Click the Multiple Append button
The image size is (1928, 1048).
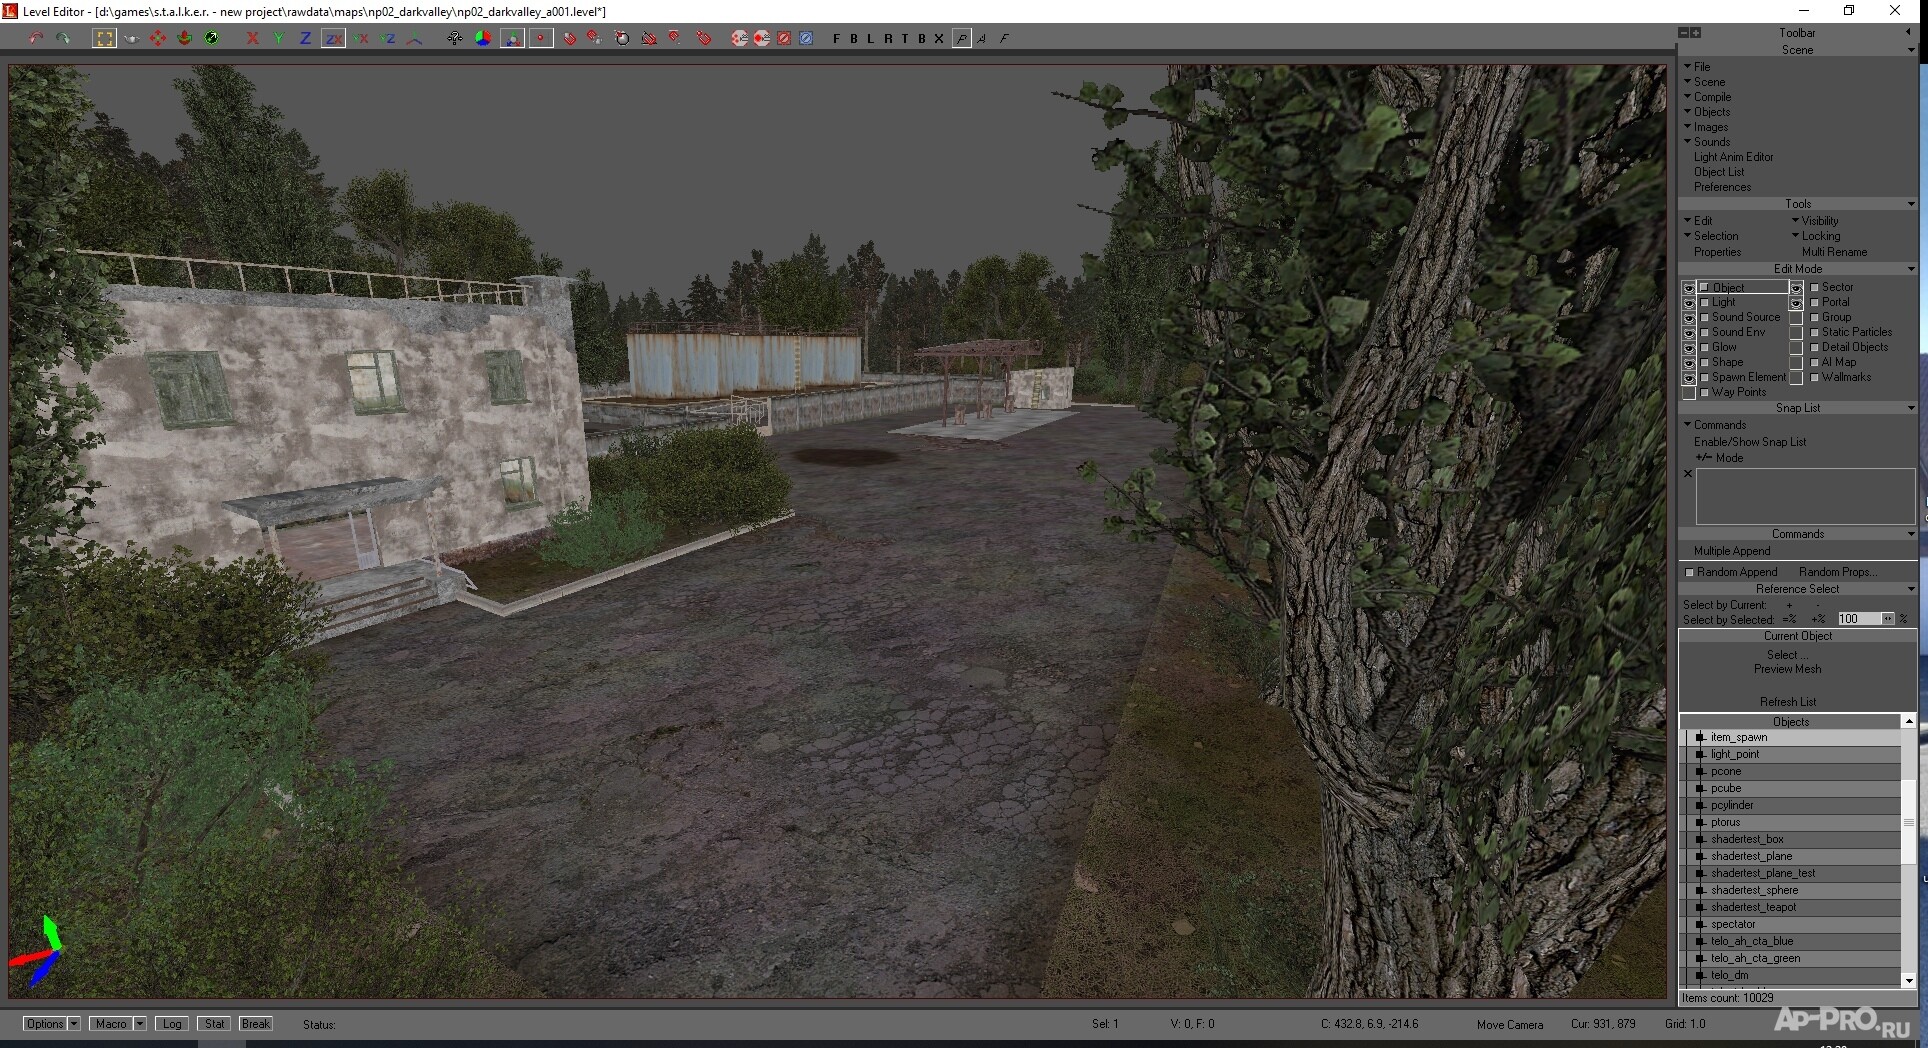(x=1732, y=551)
